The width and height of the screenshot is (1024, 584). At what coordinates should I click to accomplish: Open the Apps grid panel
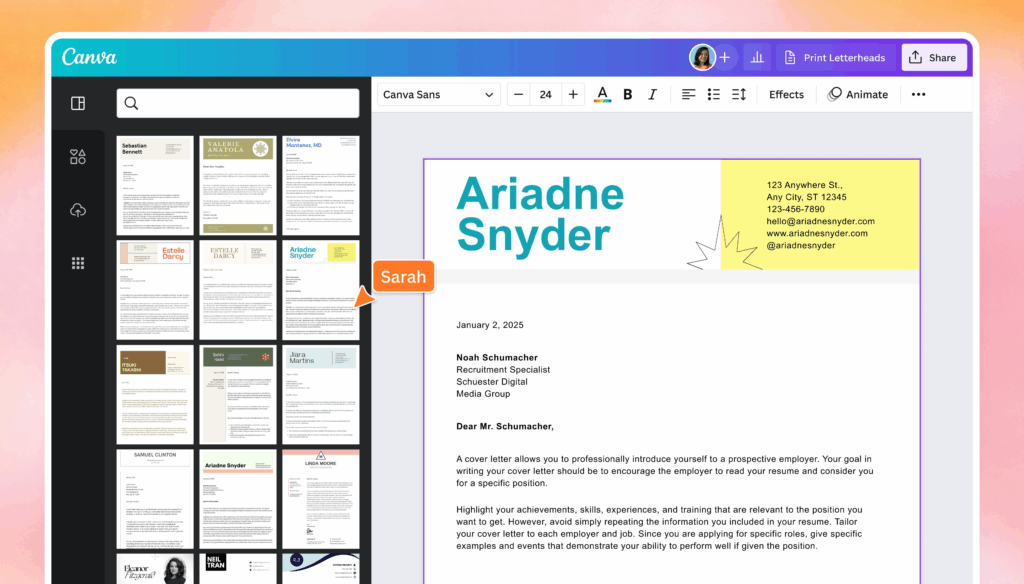pos(78,263)
